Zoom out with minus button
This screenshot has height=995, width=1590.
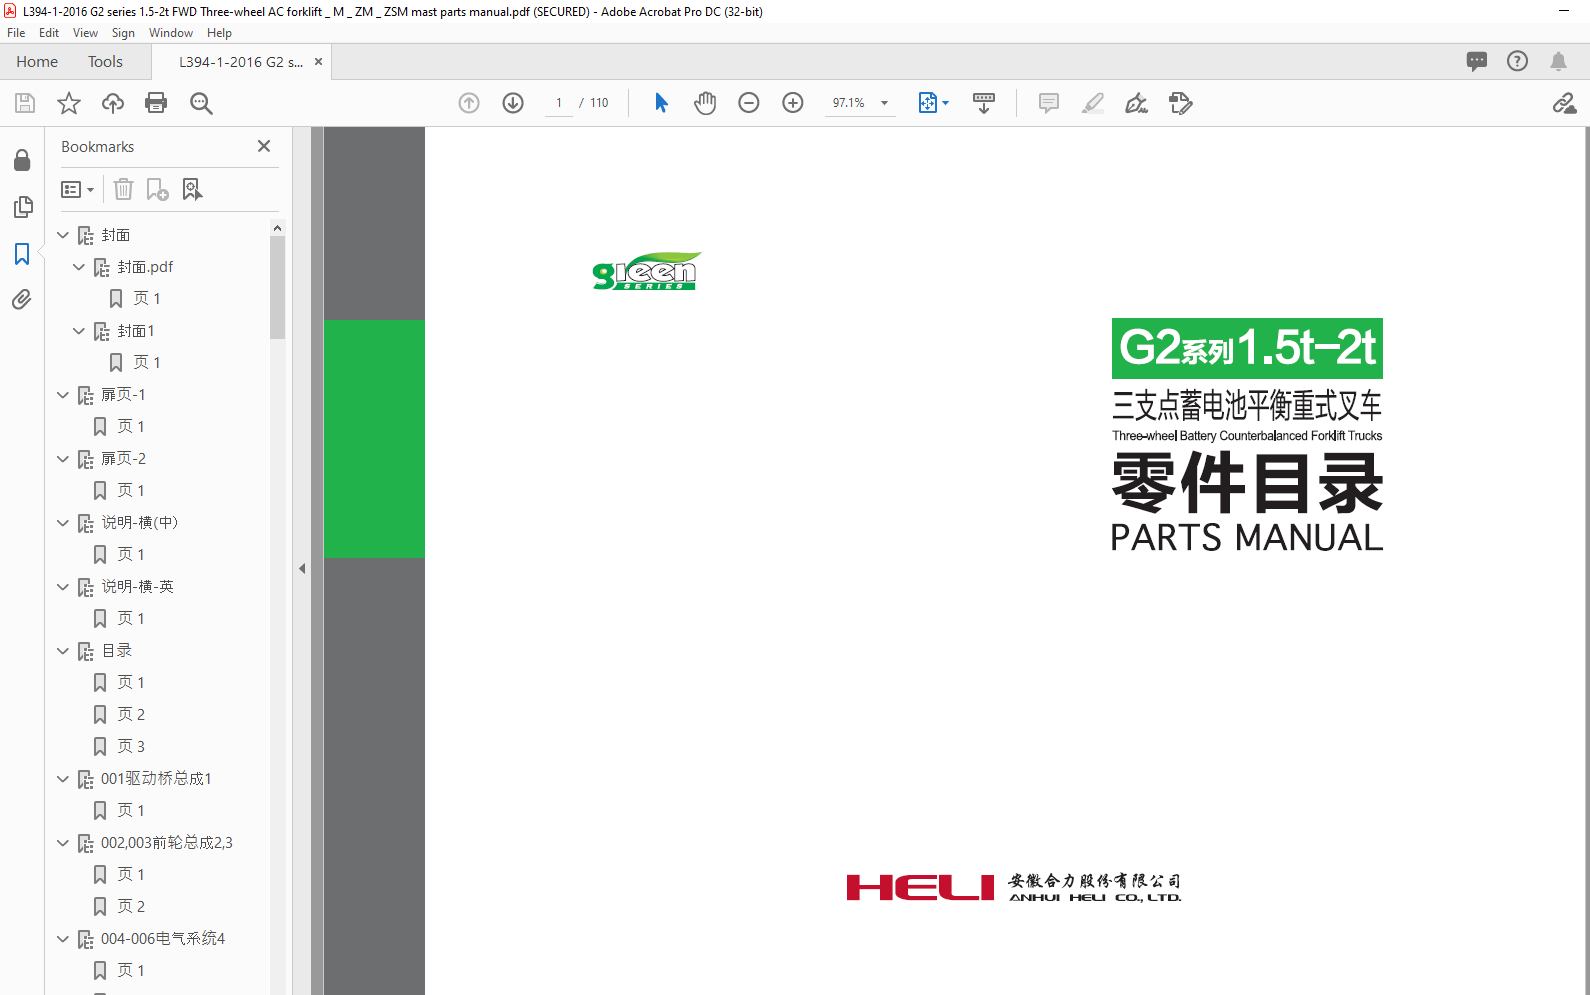[749, 103]
